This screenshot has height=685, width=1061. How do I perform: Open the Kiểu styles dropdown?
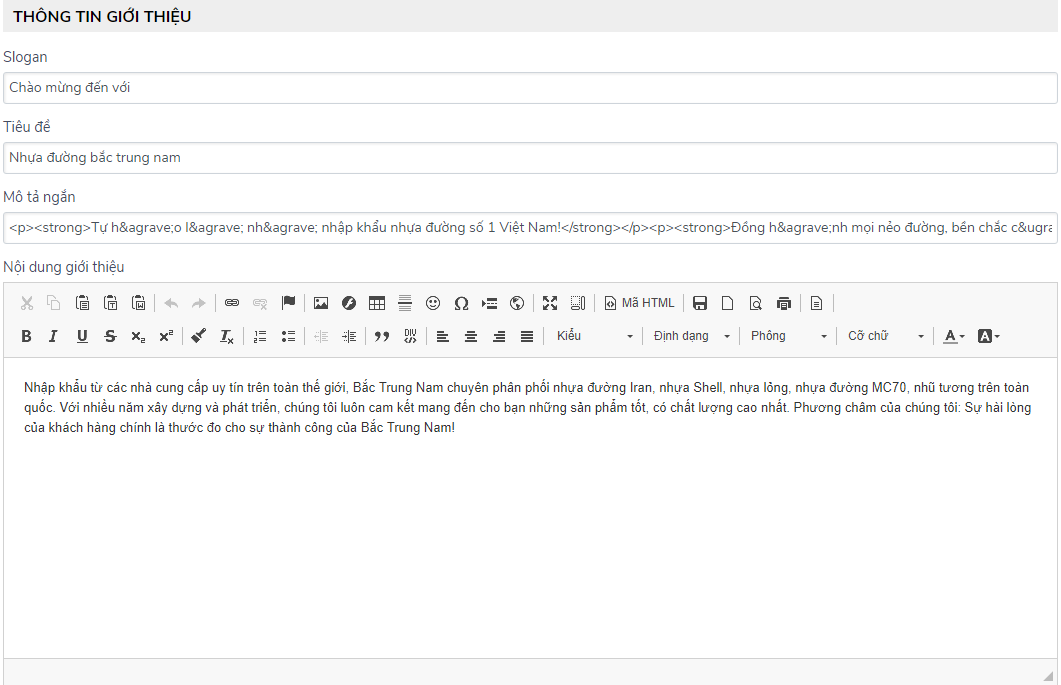click(x=595, y=336)
